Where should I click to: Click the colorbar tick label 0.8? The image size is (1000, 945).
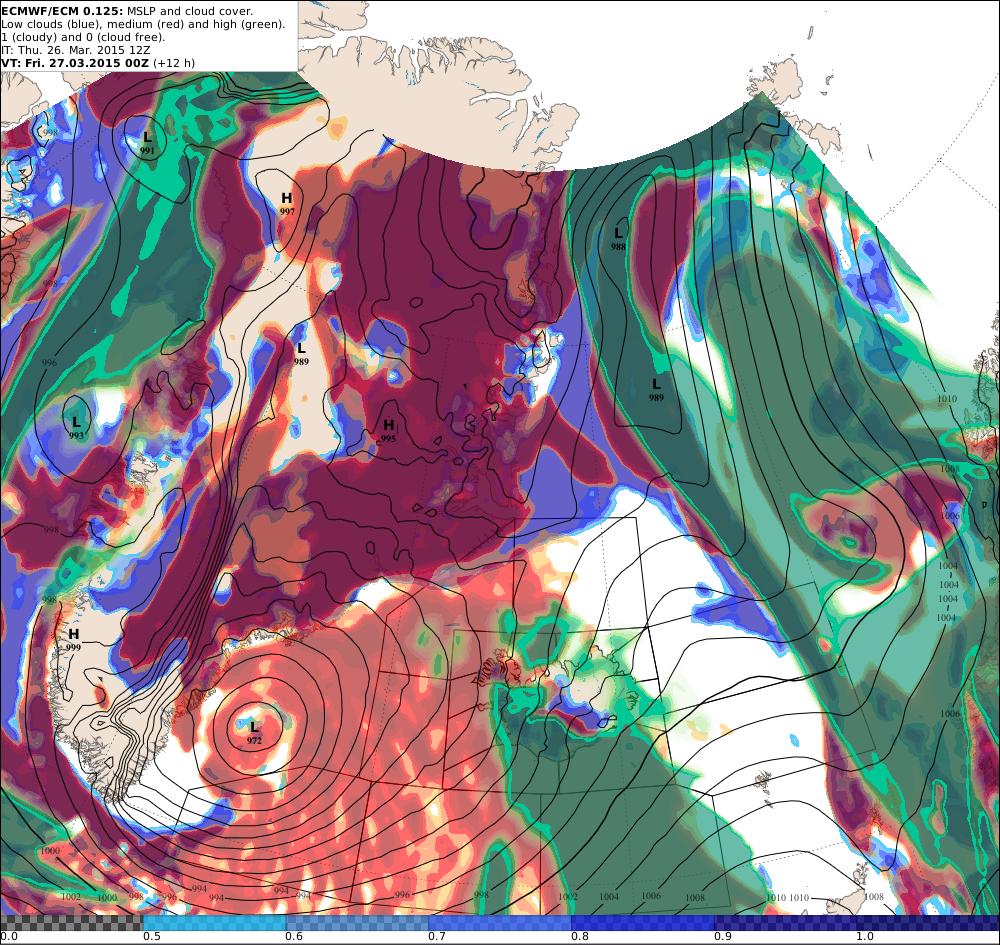point(580,937)
